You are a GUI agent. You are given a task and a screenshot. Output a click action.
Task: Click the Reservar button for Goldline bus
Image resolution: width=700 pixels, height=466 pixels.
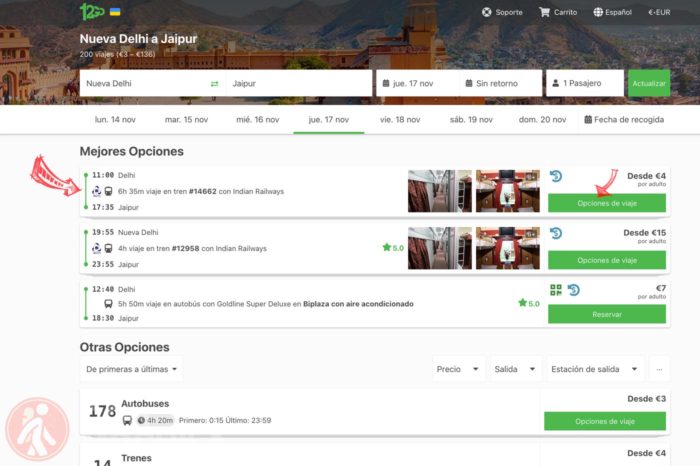tap(607, 314)
